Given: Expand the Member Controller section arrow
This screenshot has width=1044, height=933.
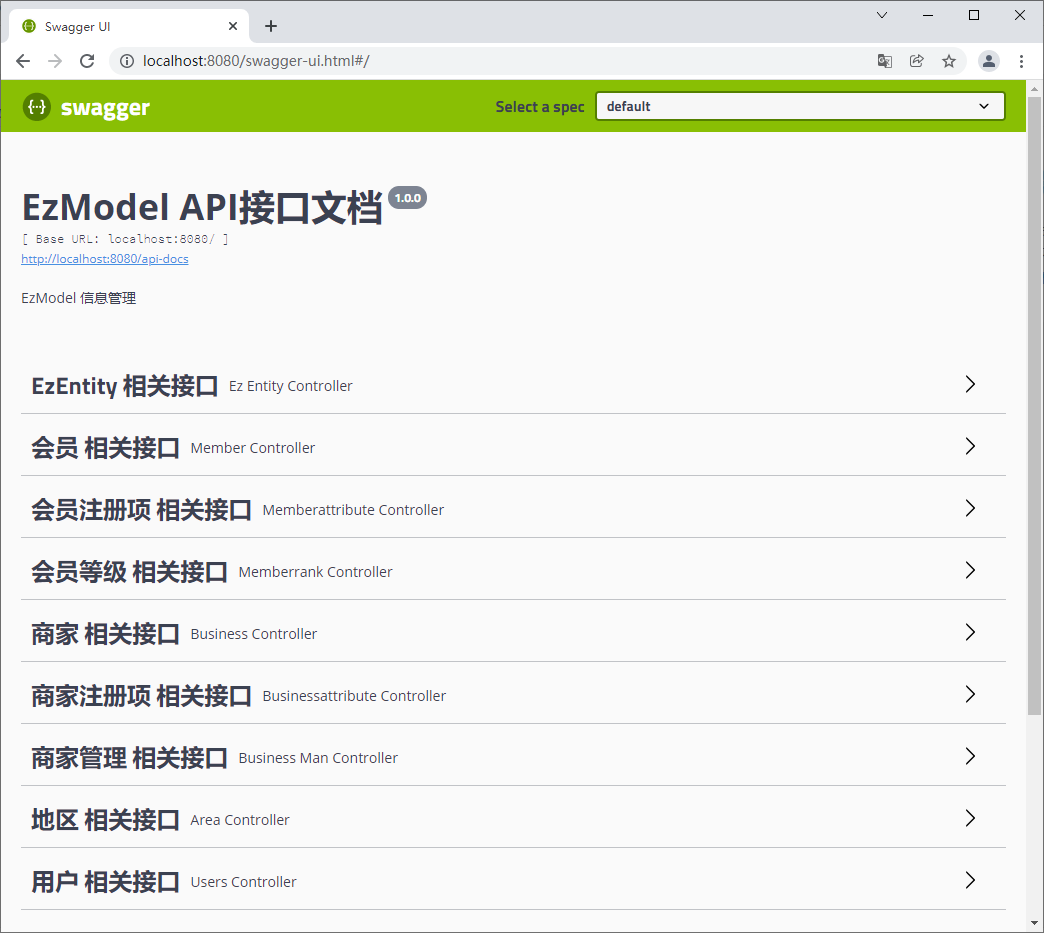Looking at the screenshot, I should click(x=970, y=446).
